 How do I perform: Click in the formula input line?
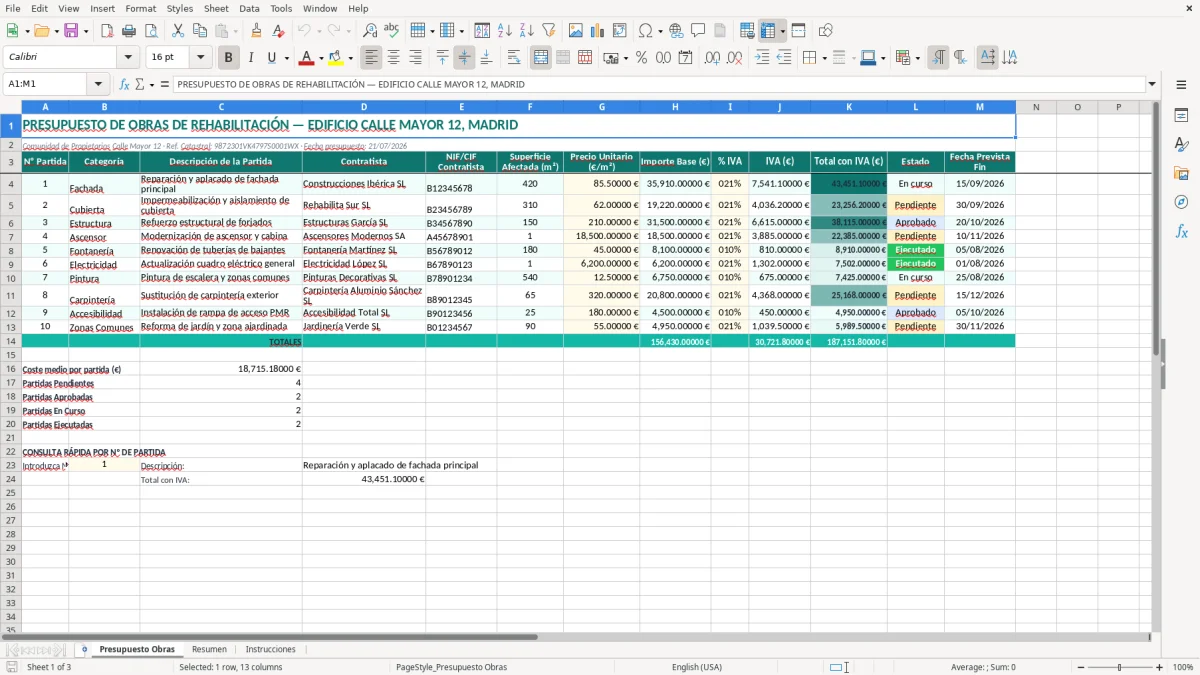pos(658,84)
